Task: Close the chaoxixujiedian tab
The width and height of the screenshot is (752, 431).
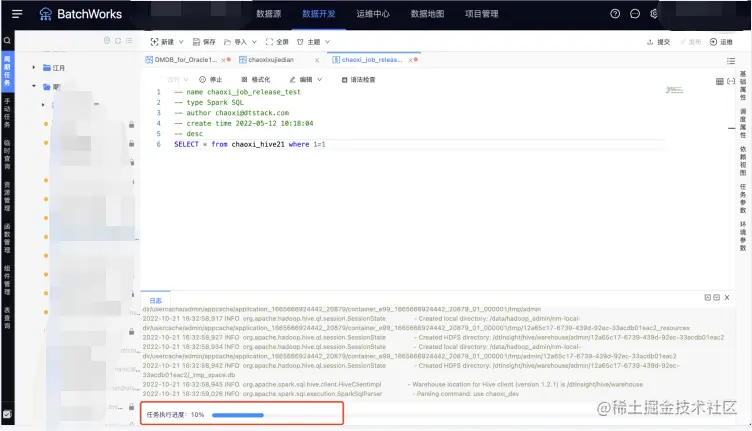Action: click(317, 60)
